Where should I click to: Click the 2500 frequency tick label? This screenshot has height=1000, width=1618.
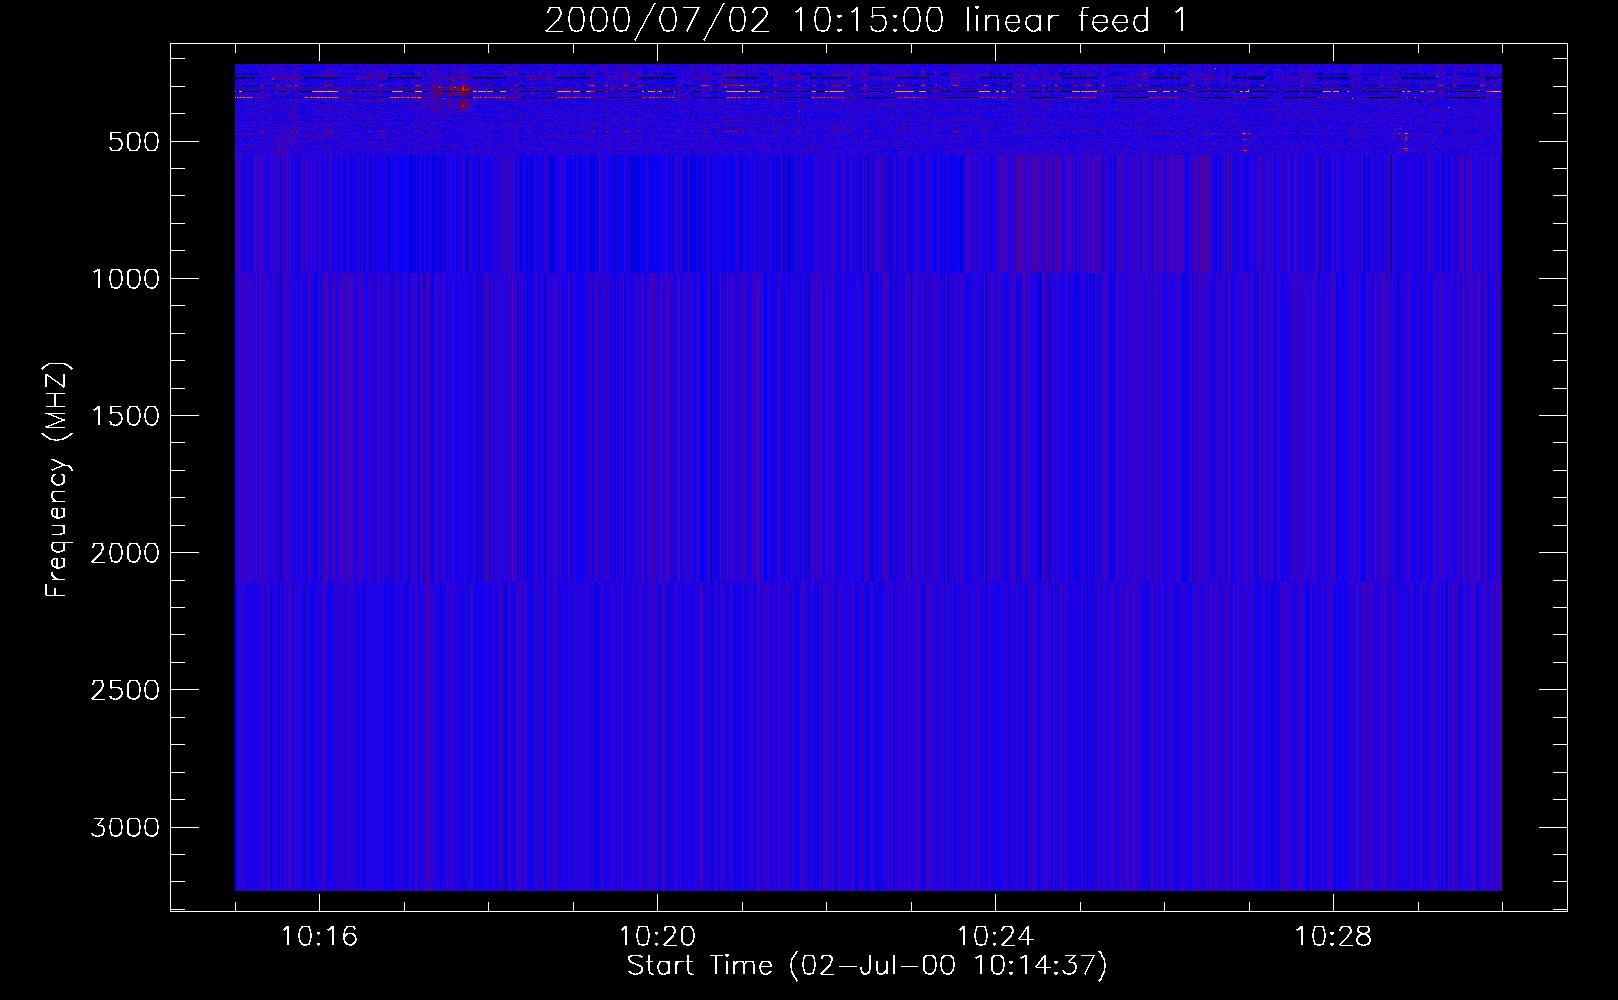click(125, 690)
